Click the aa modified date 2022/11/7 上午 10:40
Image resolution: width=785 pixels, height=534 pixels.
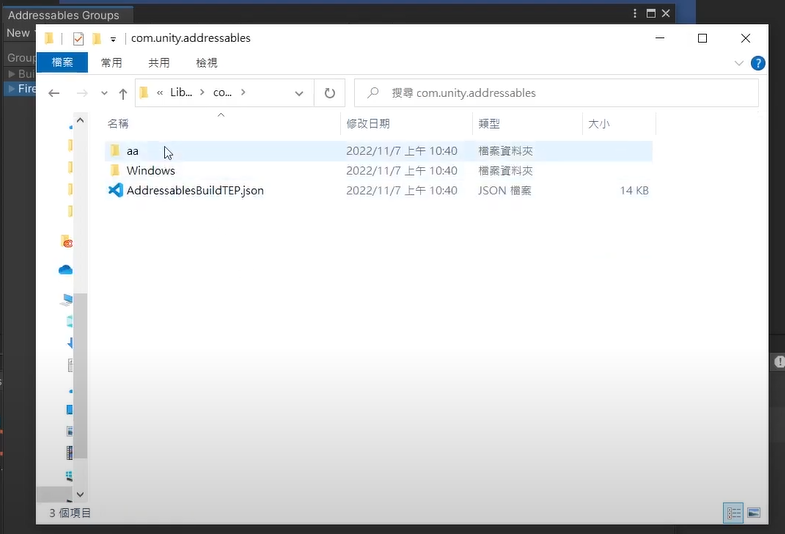402,151
